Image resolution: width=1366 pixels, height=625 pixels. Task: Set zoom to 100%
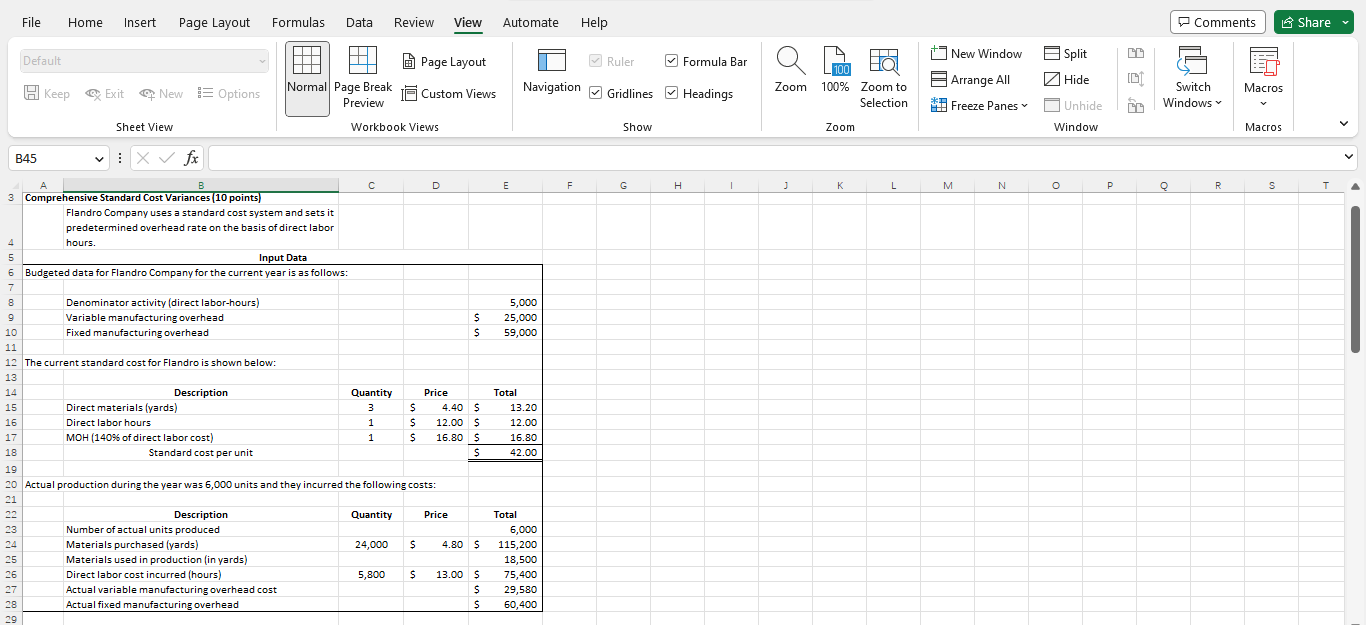[x=835, y=72]
